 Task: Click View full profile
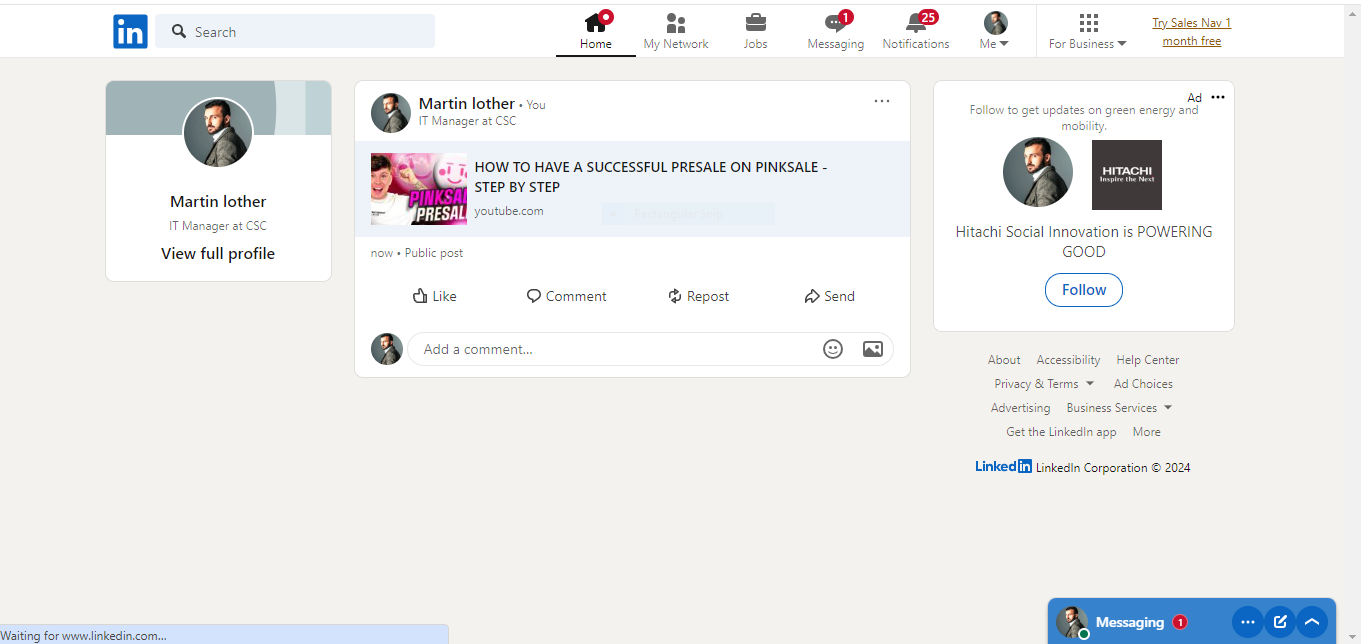[x=218, y=254]
